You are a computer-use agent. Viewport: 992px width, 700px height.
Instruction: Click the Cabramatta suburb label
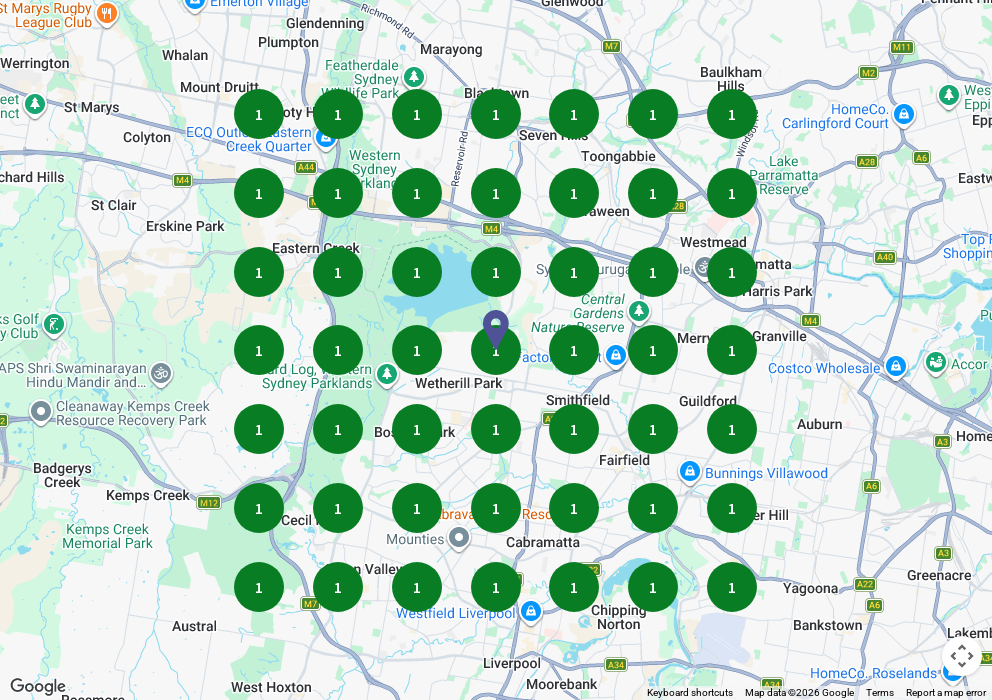tap(543, 542)
